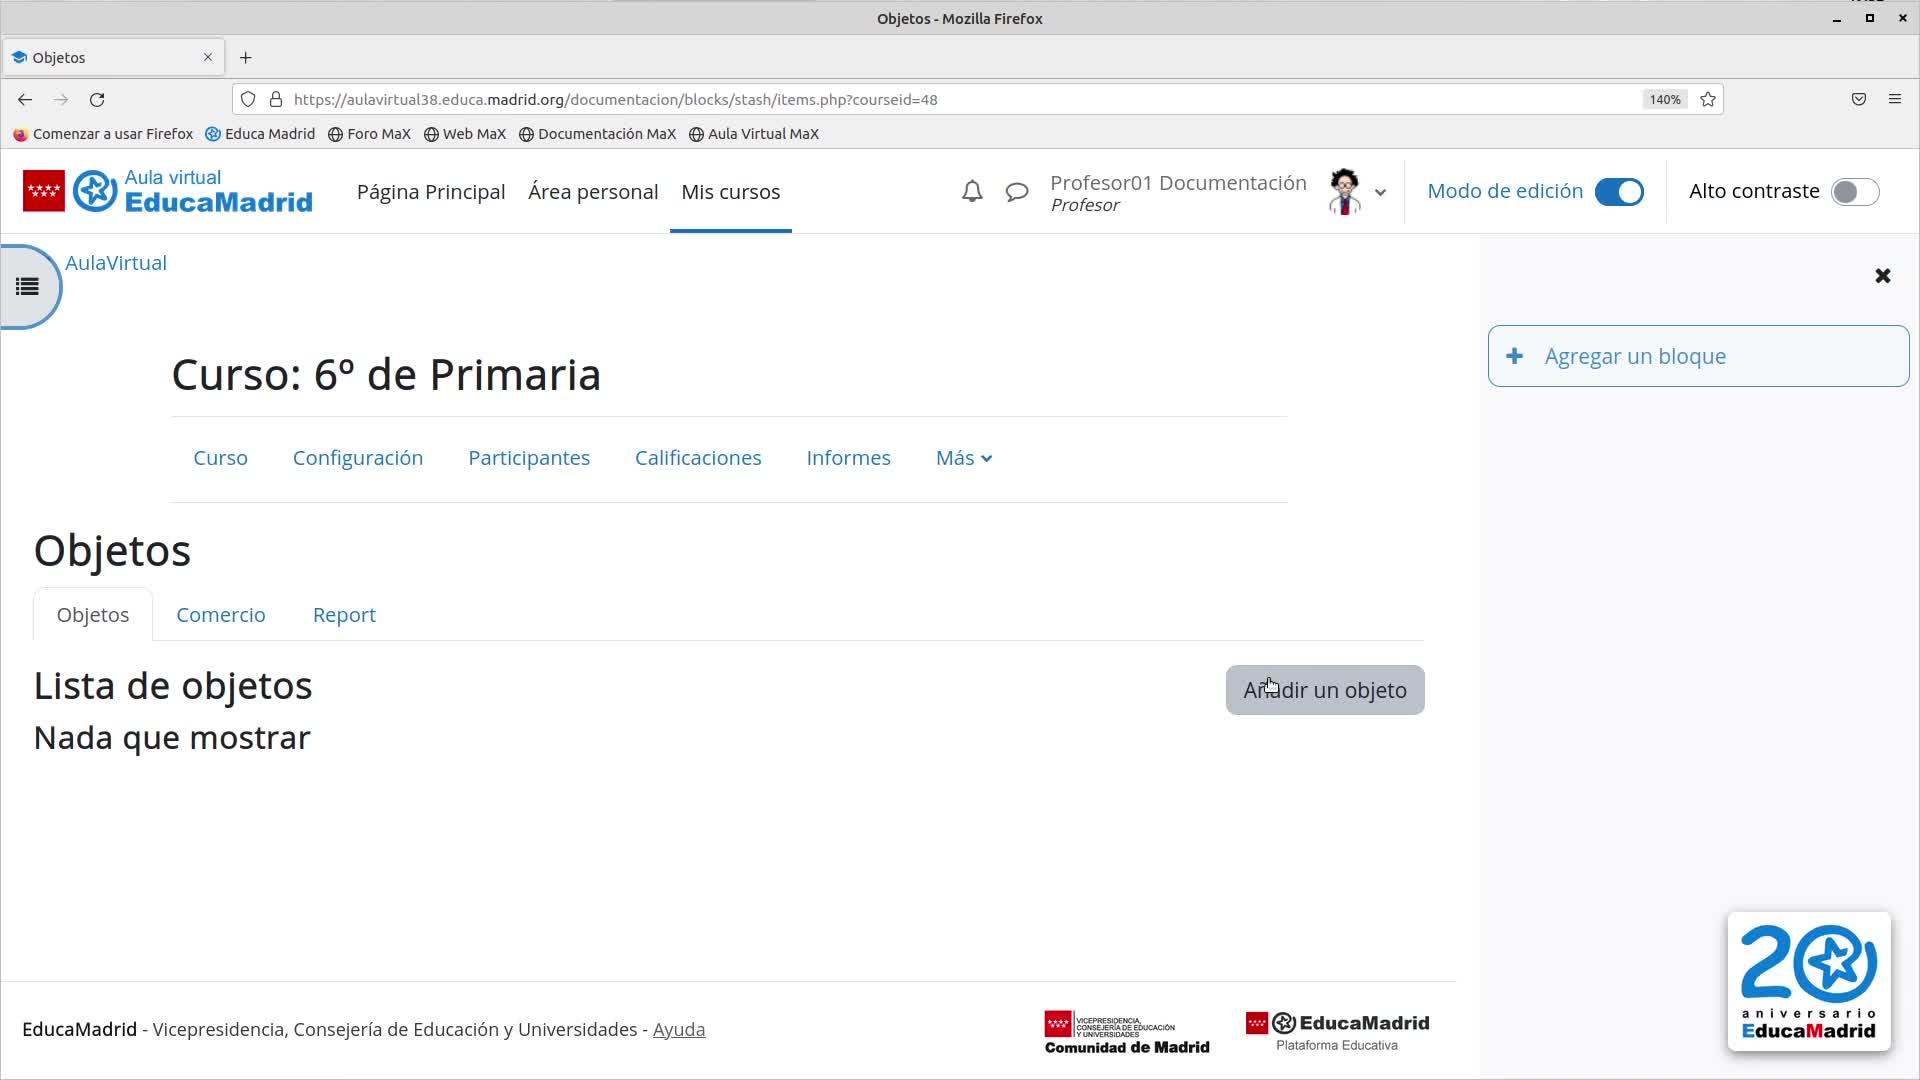Click the EducaMadrid Aula virtual logo
Screen dimensions: 1920x1080
(x=168, y=191)
